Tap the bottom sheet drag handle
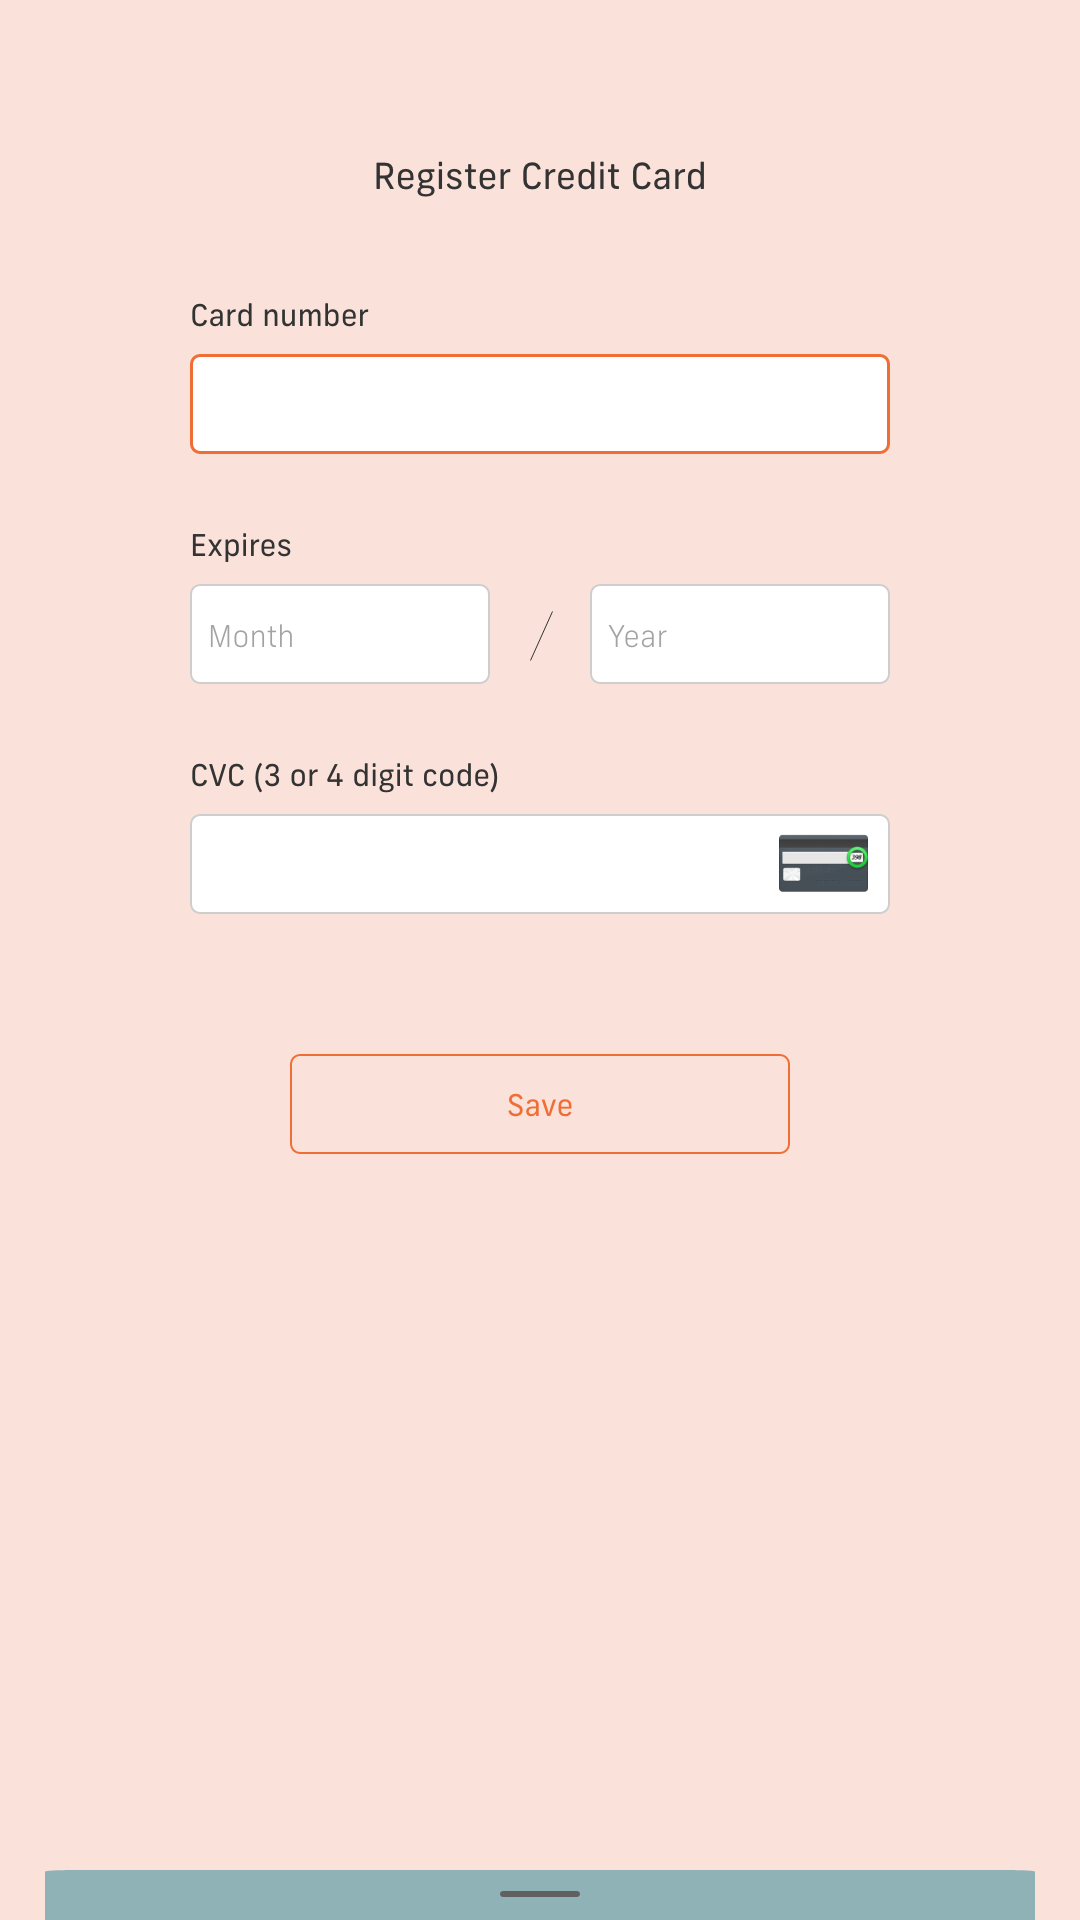Image resolution: width=1080 pixels, height=1920 pixels. click(540, 1893)
